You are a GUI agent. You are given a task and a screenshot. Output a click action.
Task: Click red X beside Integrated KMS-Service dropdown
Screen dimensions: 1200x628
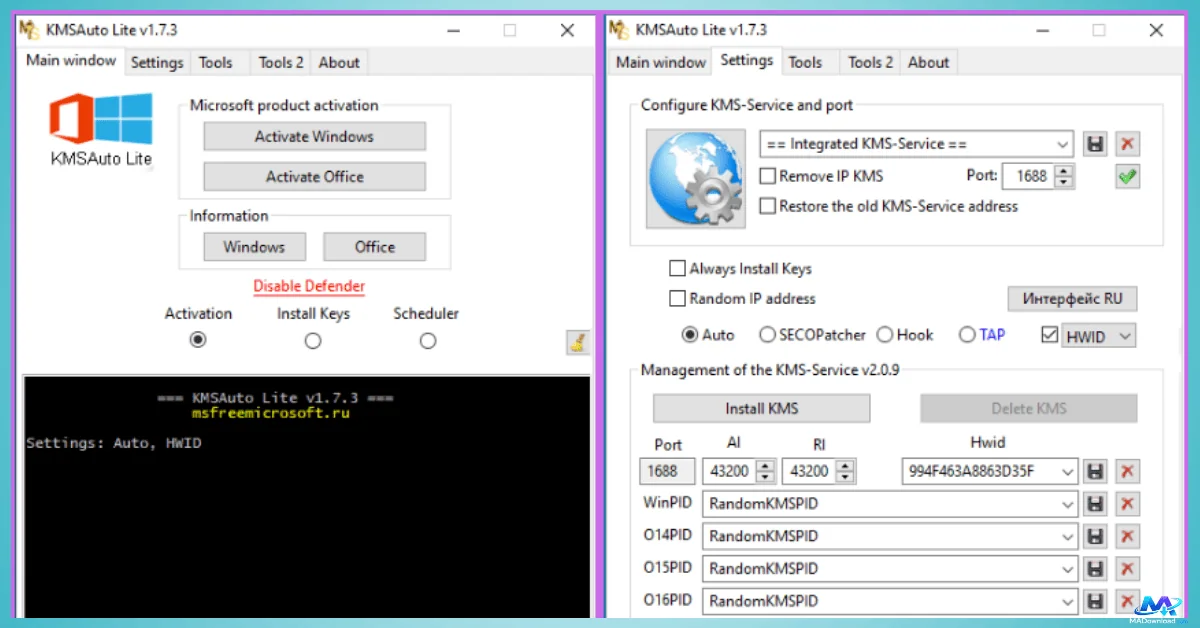(x=1128, y=144)
